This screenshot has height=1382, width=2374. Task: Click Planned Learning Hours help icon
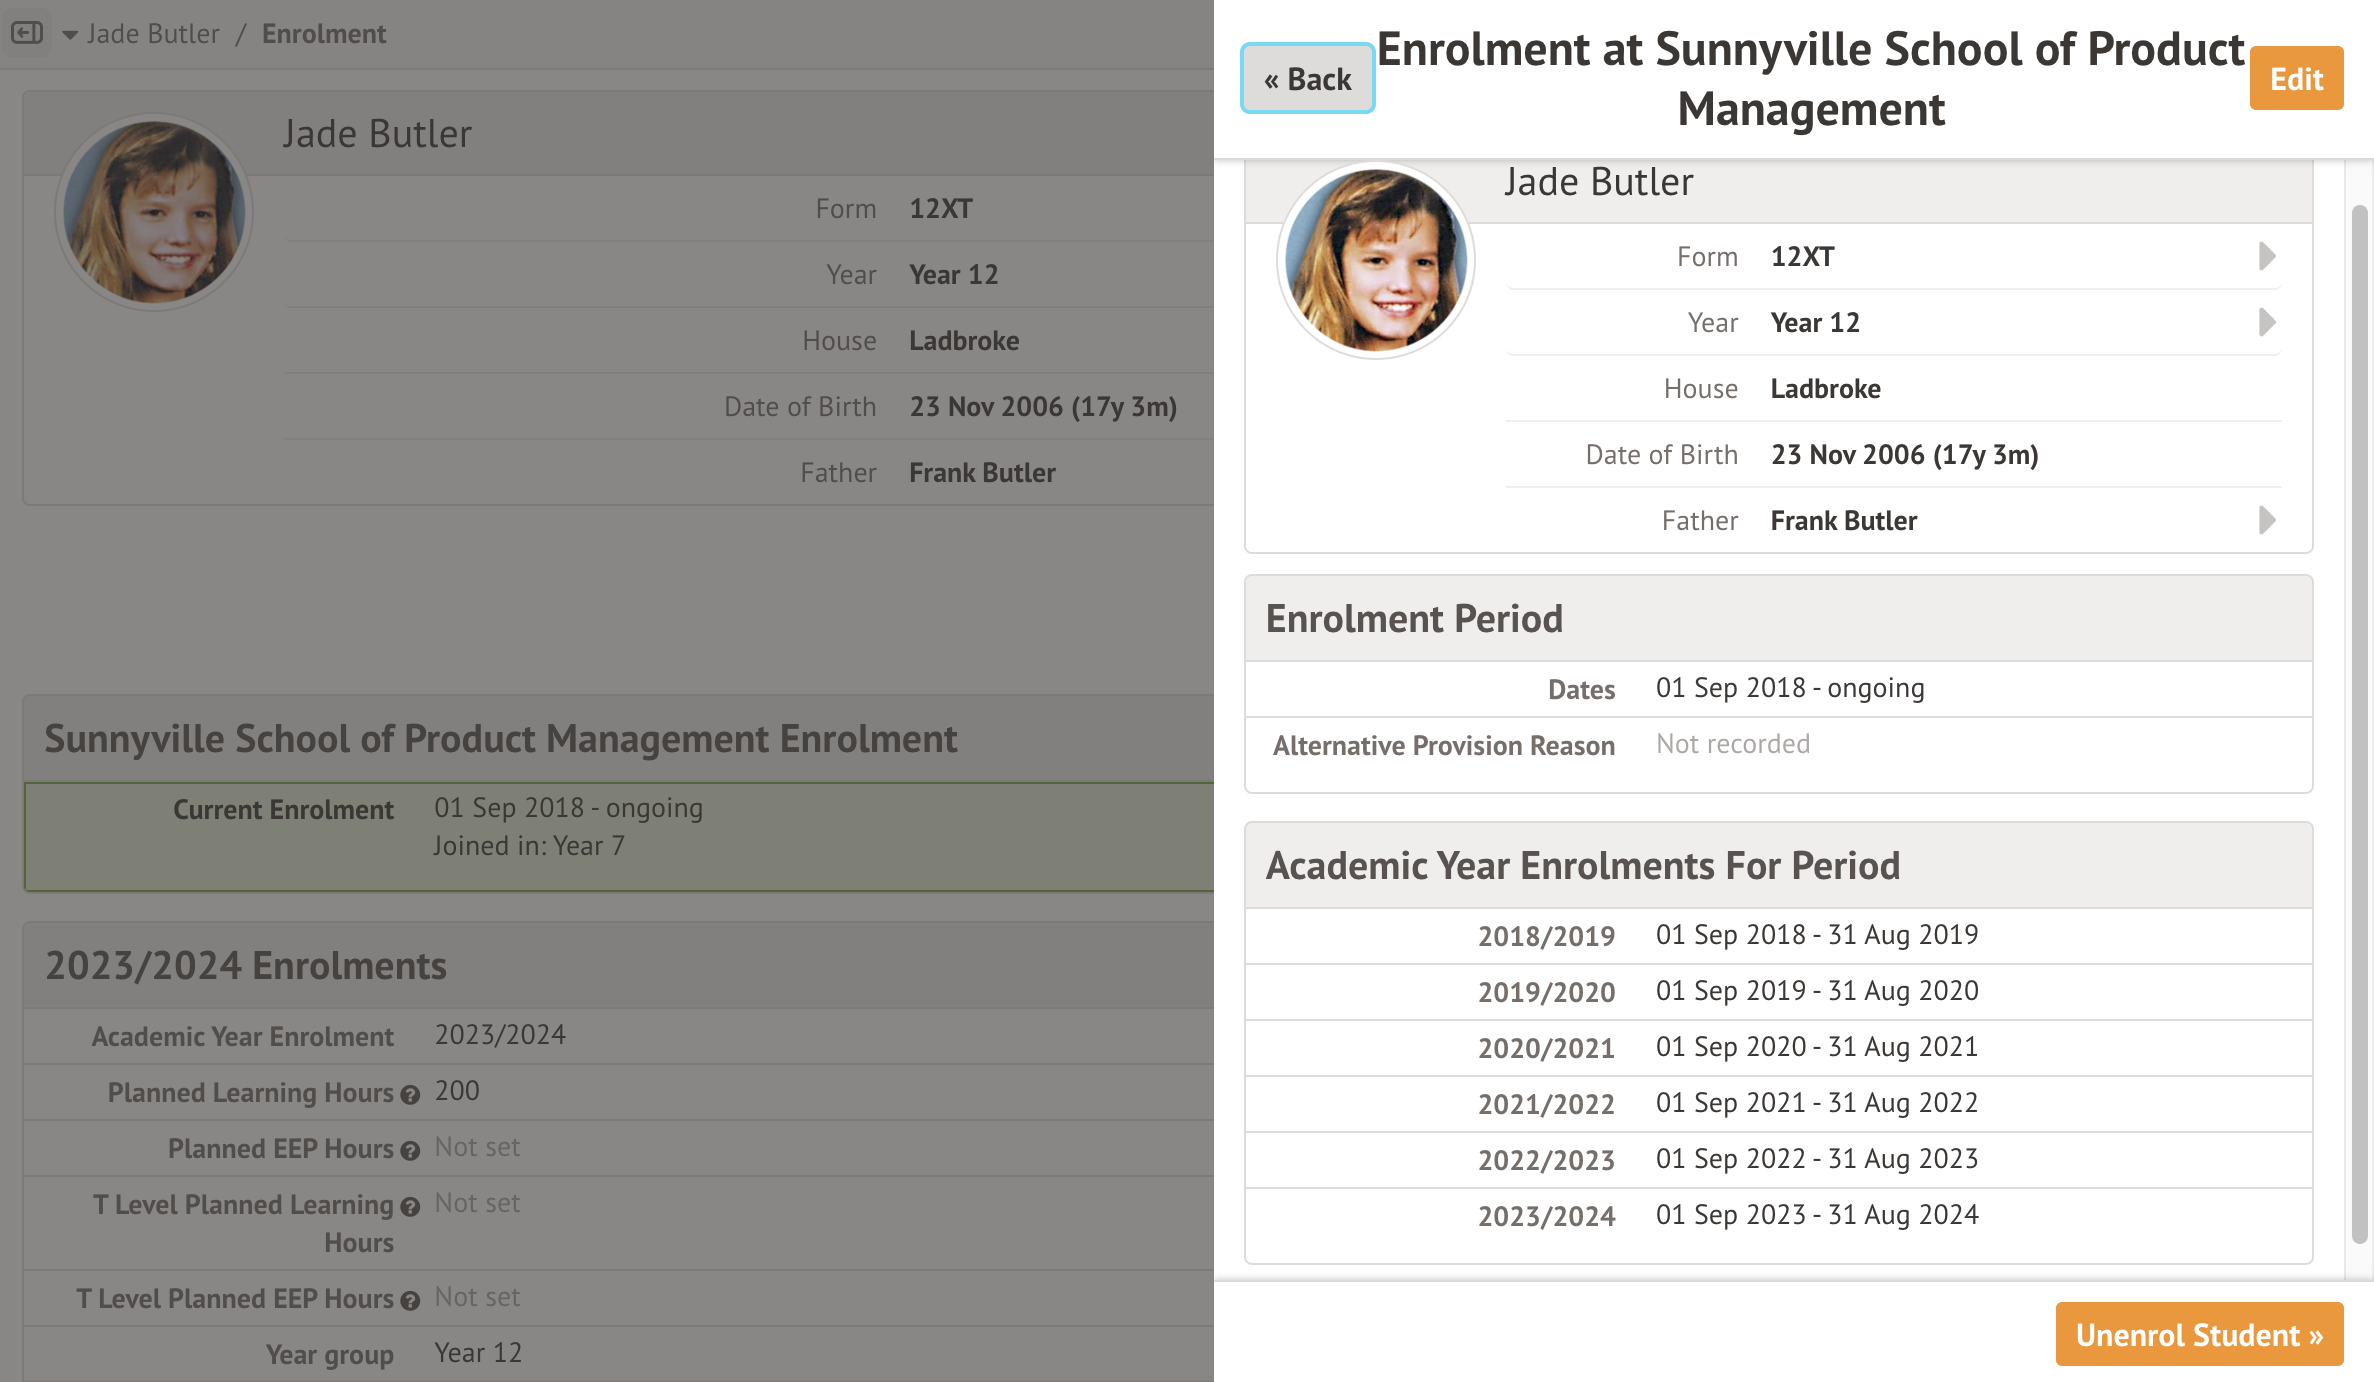pos(410,1095)
